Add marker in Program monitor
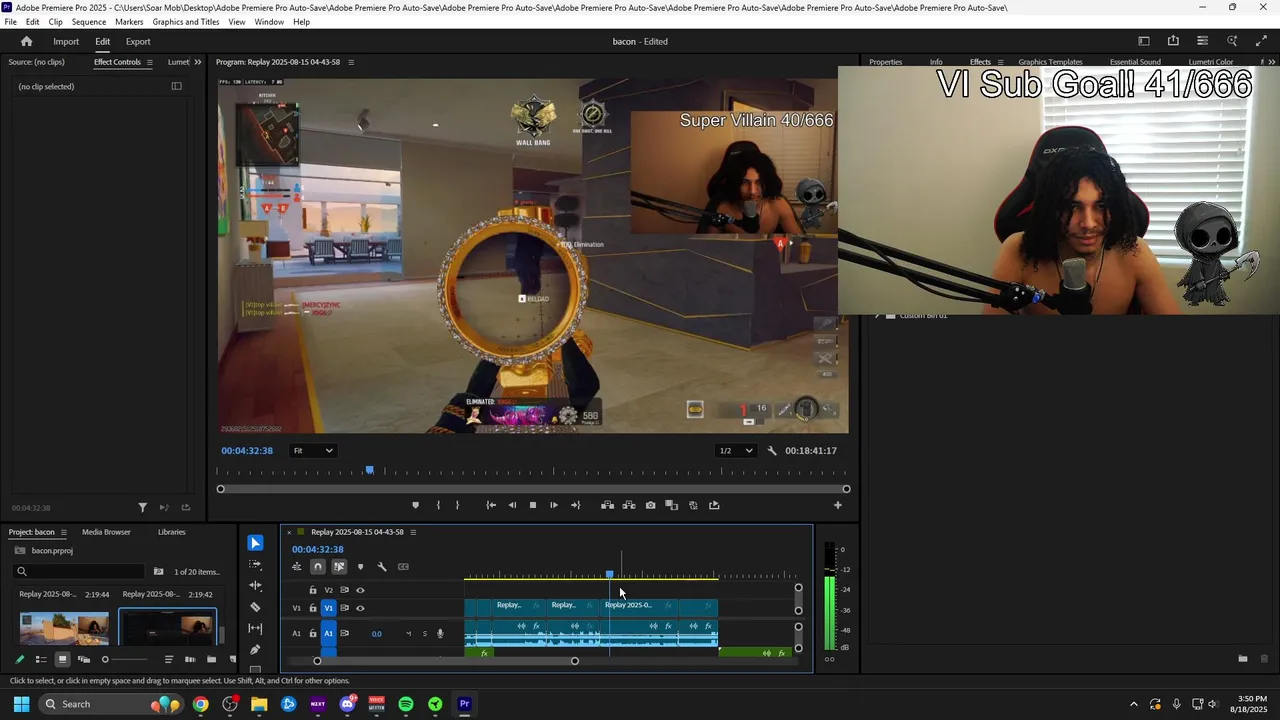This screenshot has height=720, width=1280. click(416, 505)
